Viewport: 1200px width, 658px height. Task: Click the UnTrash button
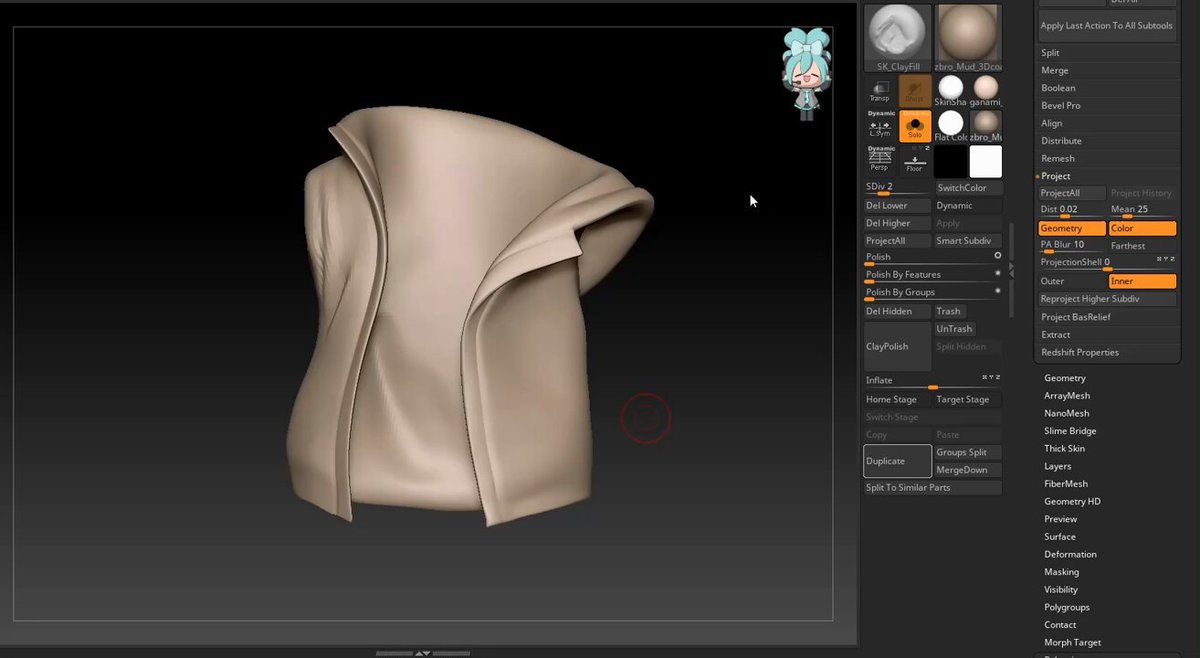tap(954, 329)
